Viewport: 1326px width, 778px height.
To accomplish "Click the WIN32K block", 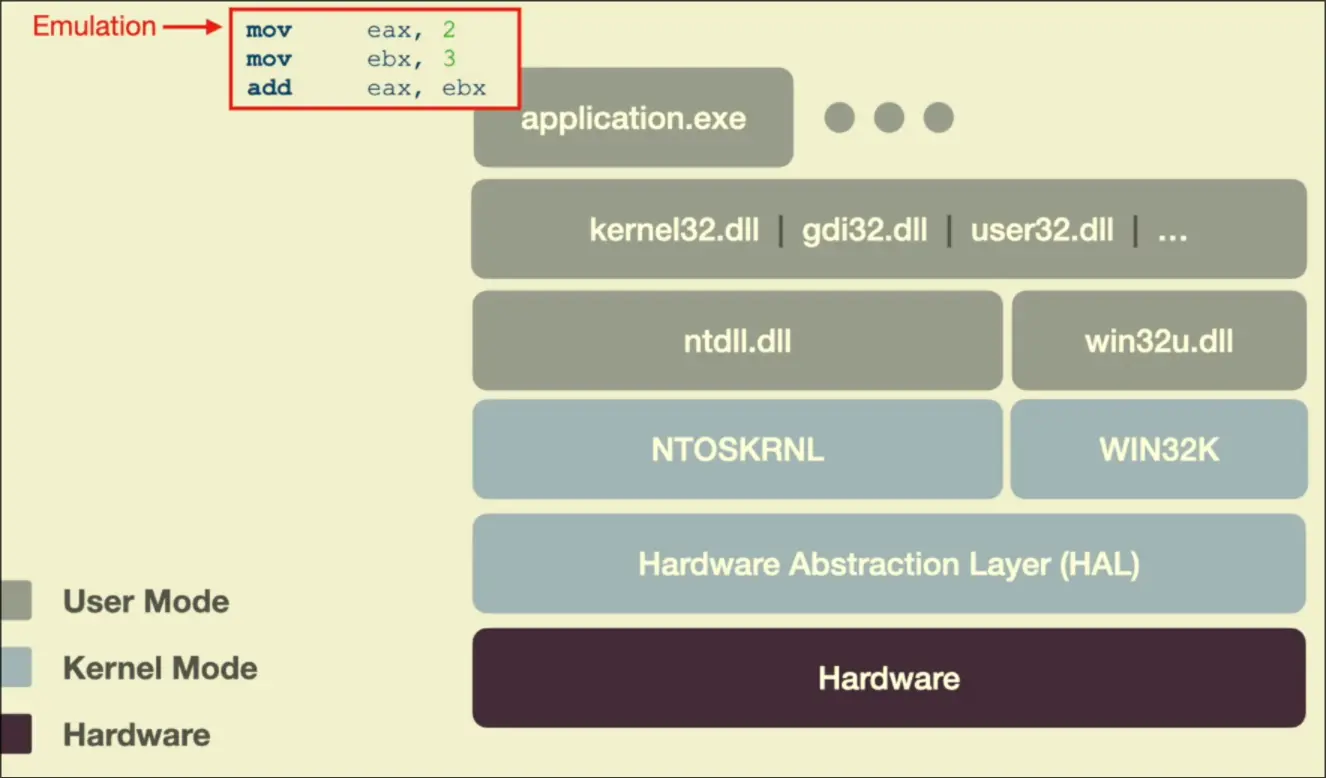I will (1158, 449).
